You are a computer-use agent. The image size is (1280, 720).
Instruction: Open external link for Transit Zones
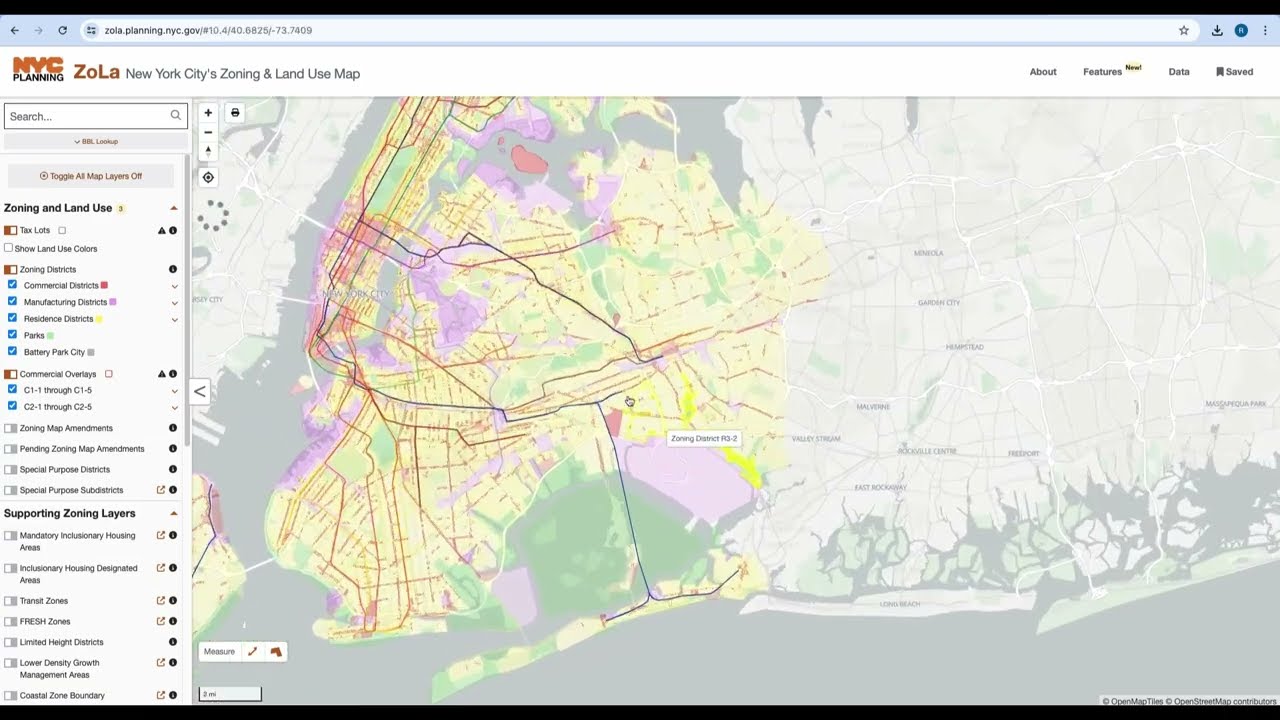click(161, 601)
